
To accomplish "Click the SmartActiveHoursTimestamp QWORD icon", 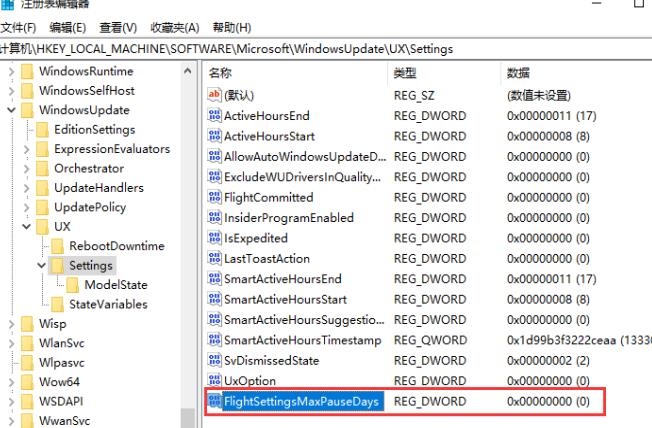I will (x=214, y=339).
